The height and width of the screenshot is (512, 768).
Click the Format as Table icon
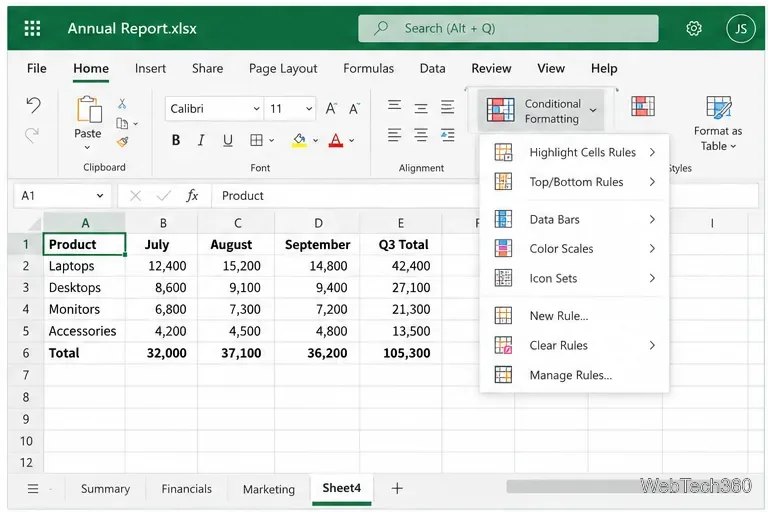pos(719,107)
